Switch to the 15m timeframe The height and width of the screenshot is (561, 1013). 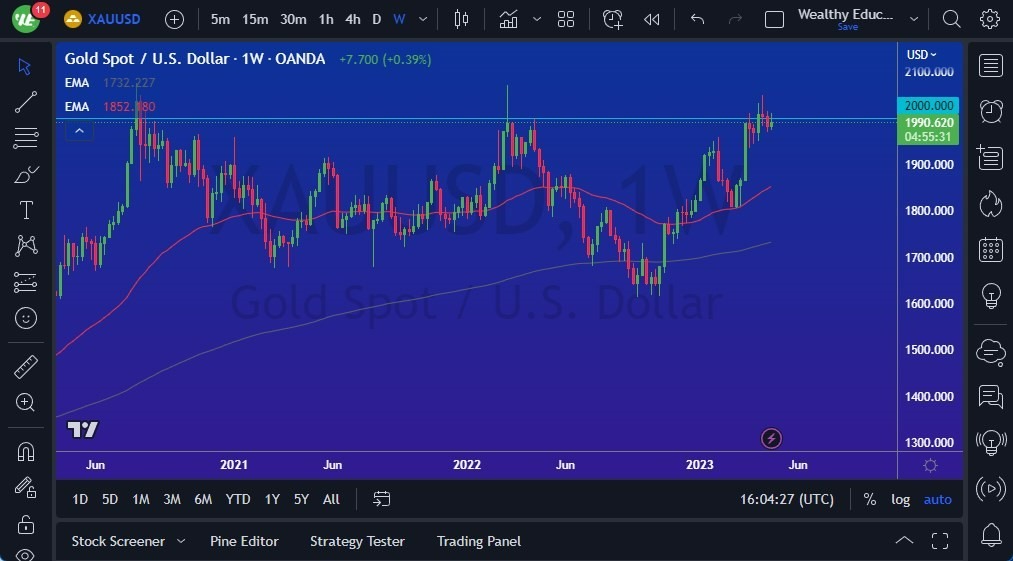(x=255, y=19)
